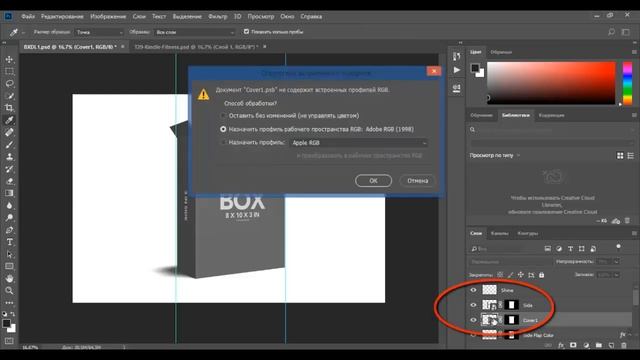Select the Move tool

click(9, 60)
